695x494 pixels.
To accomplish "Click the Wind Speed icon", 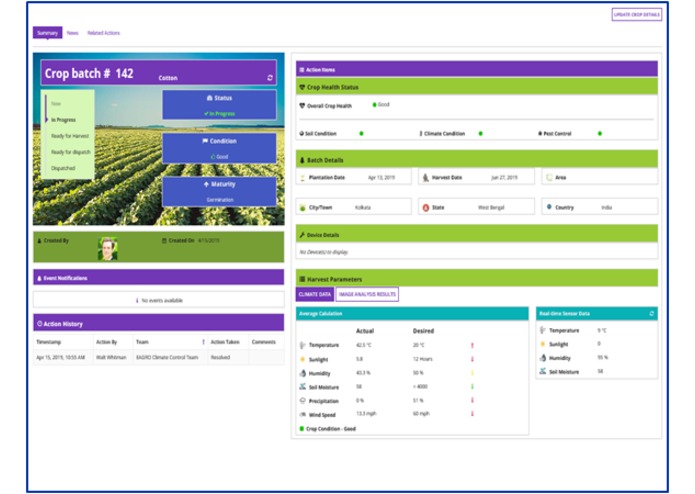I will [302, 415].
